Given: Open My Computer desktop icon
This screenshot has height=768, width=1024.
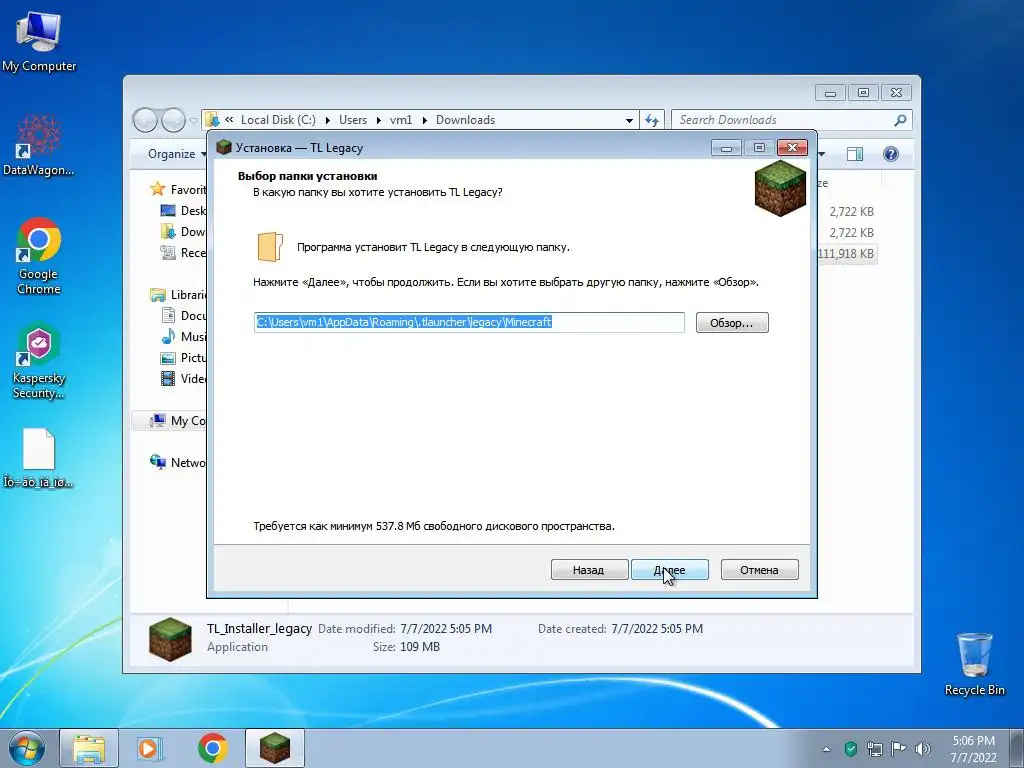Looking at the screenshot, I should coord(39,40).
